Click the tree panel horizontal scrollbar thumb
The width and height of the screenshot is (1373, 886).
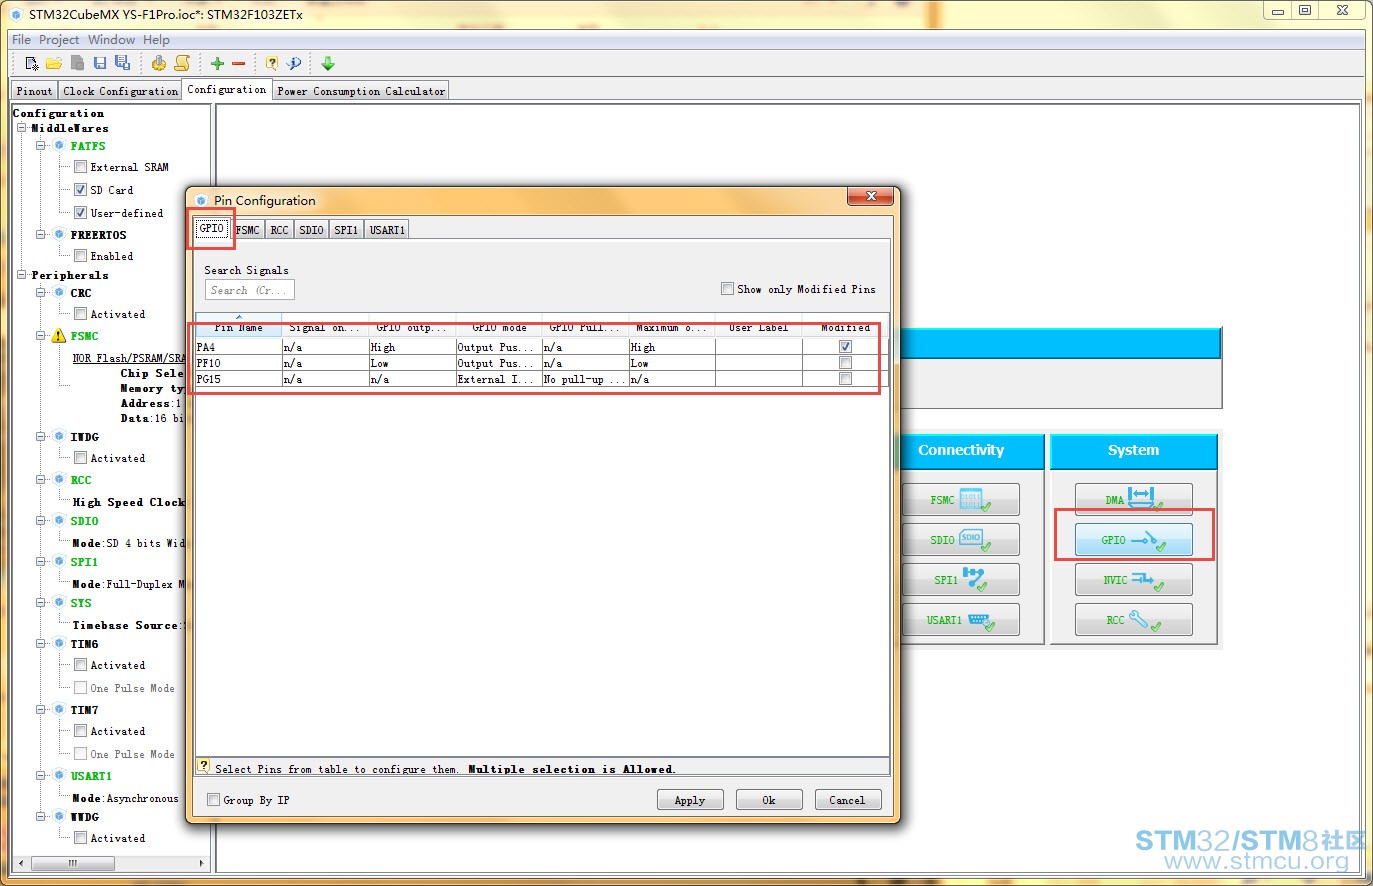(72, 862)
